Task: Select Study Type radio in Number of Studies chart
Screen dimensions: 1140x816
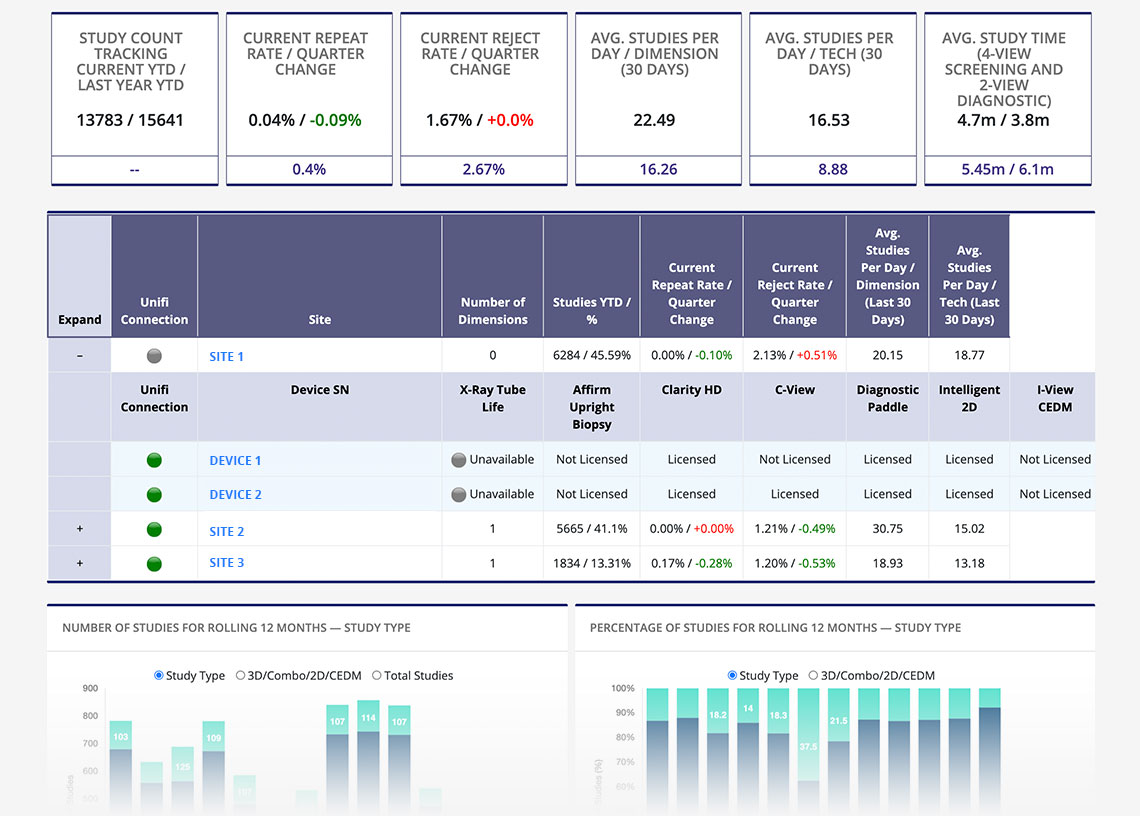Action: [x=159, y=676]
